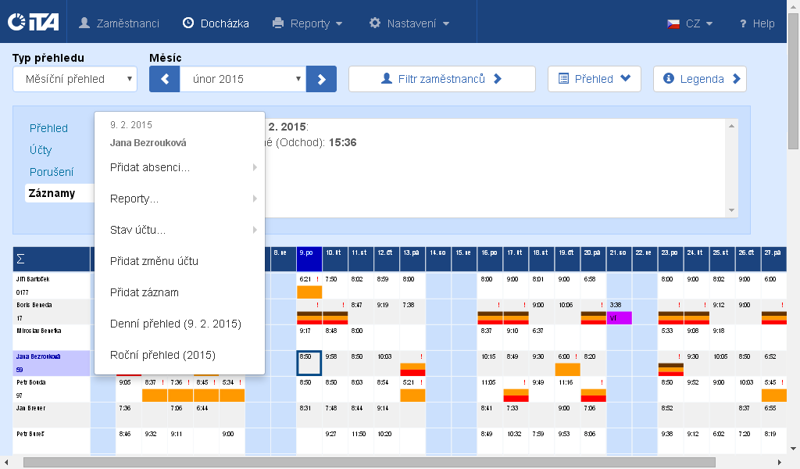Open the Legenda button
The image size is (800, 469).
[x=699, y=79]
